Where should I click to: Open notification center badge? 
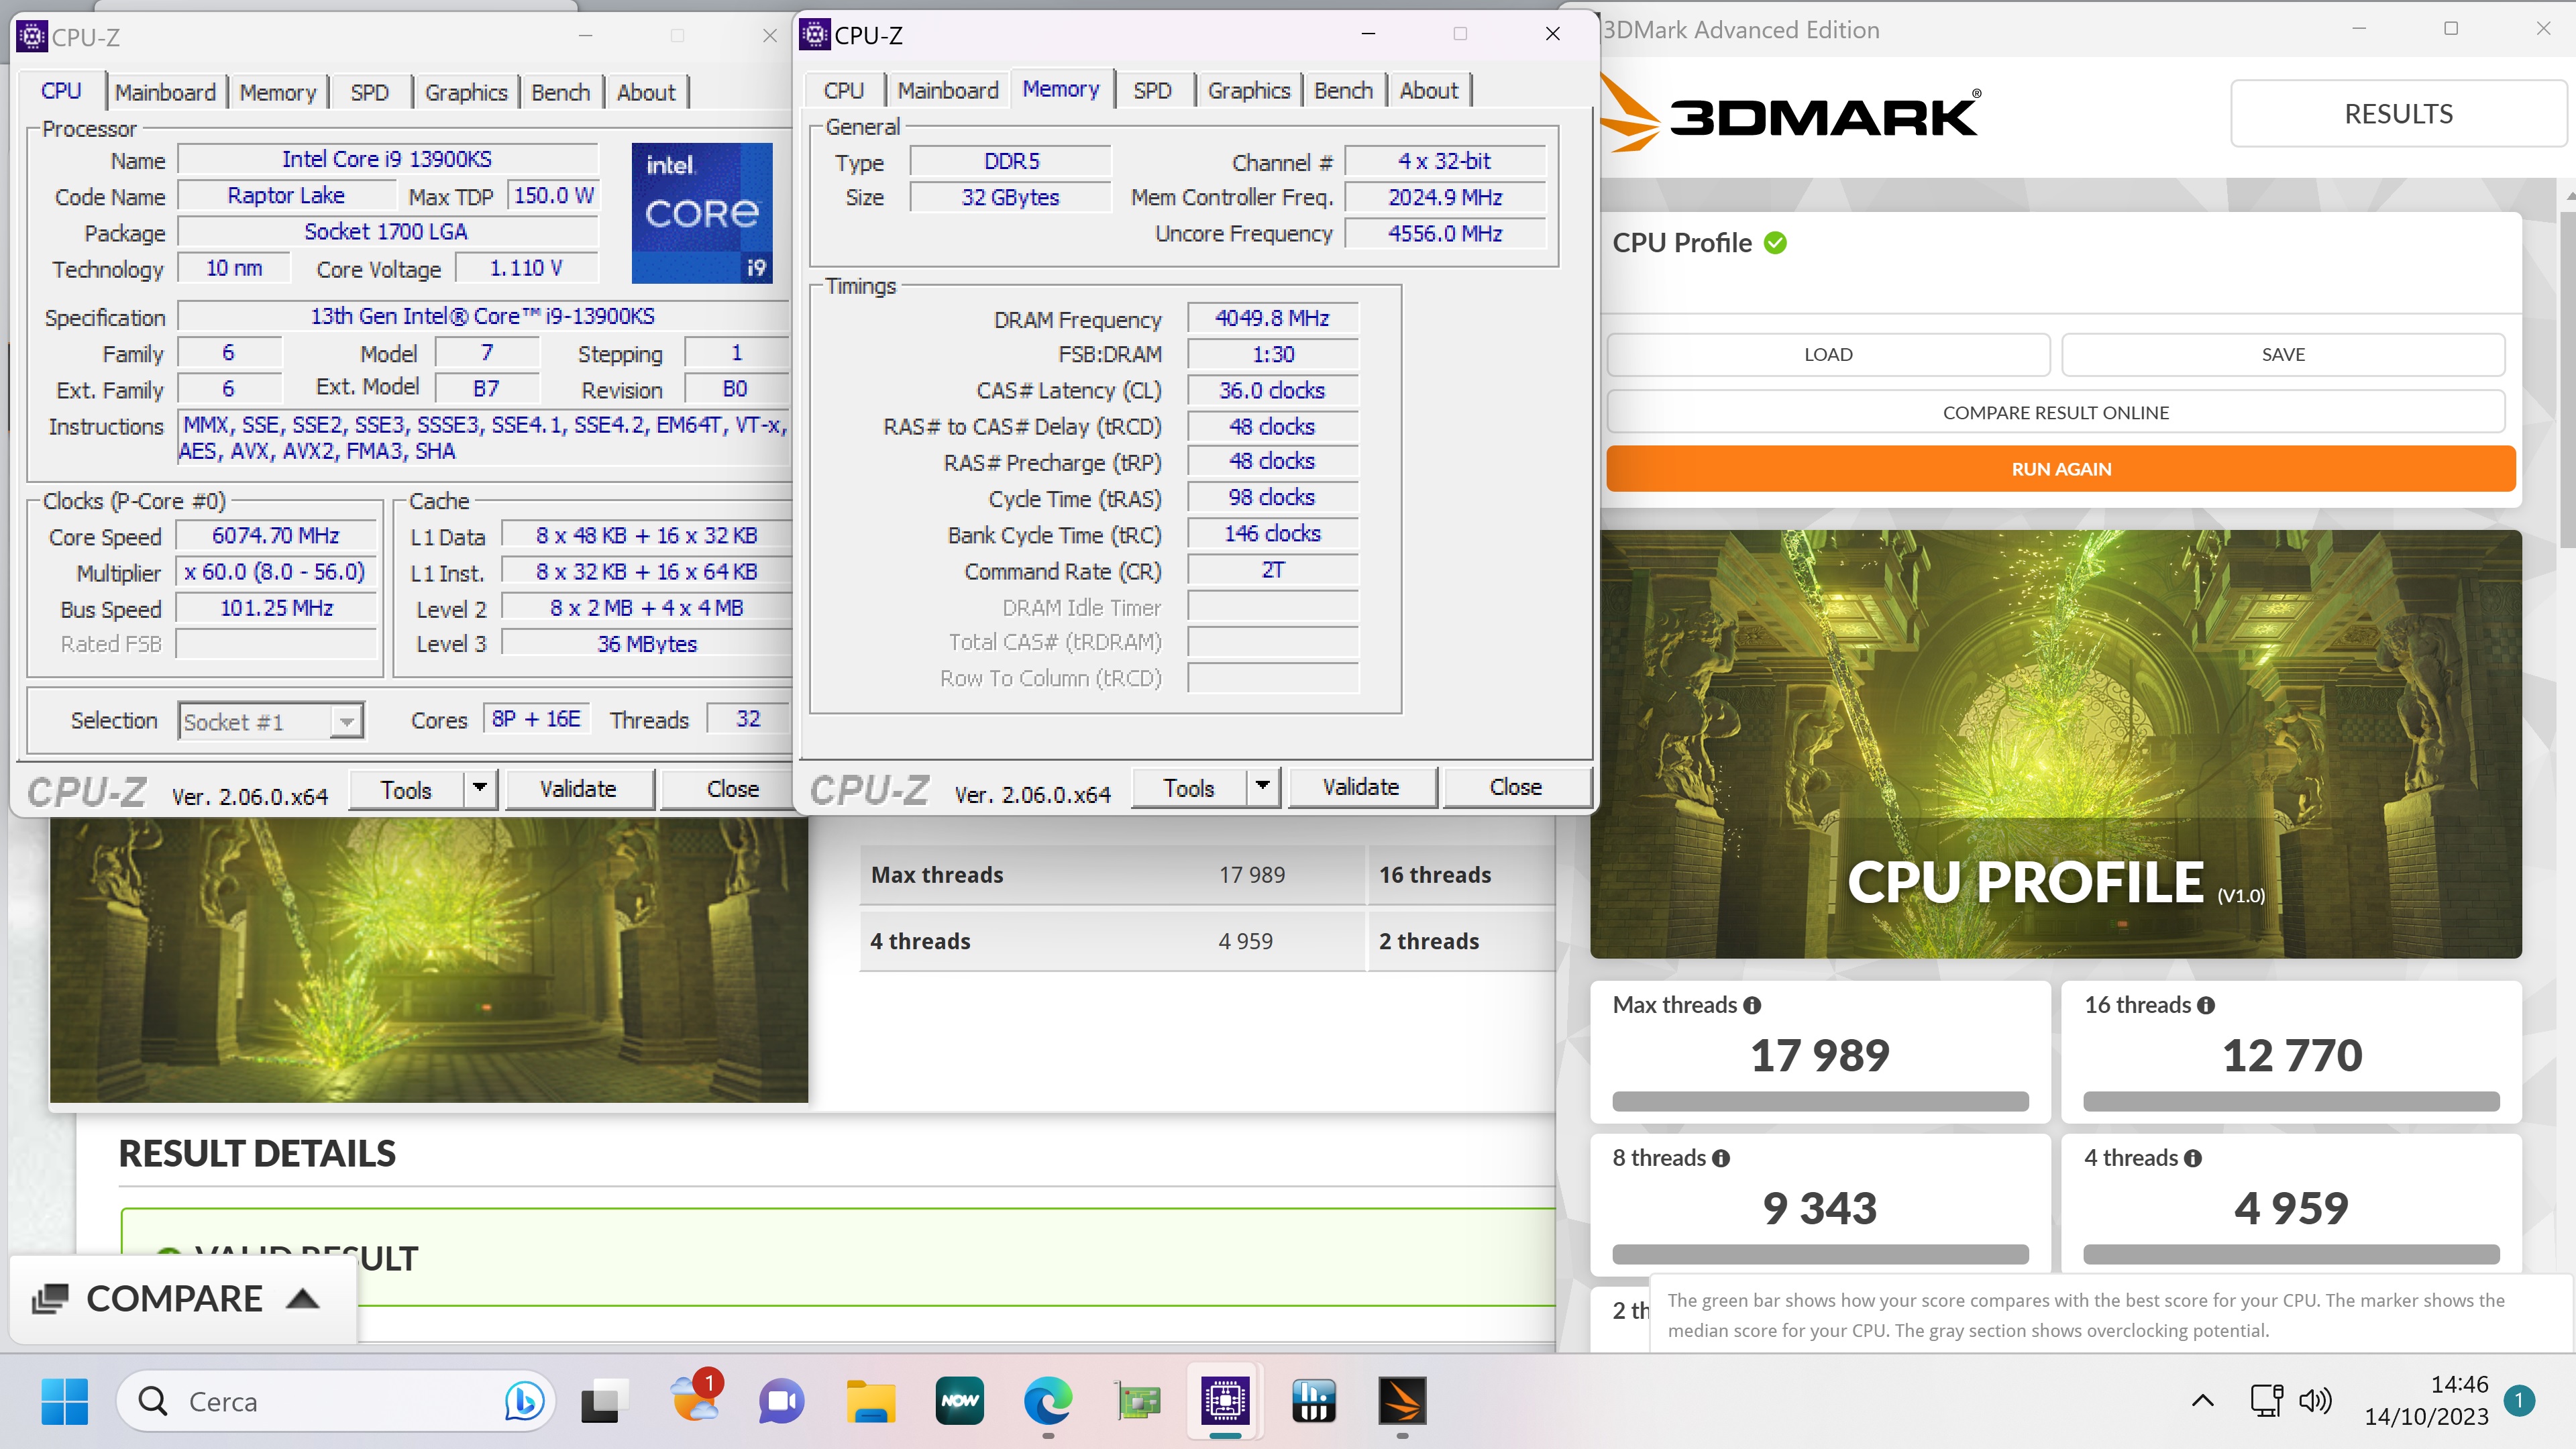point(2520,1401)
